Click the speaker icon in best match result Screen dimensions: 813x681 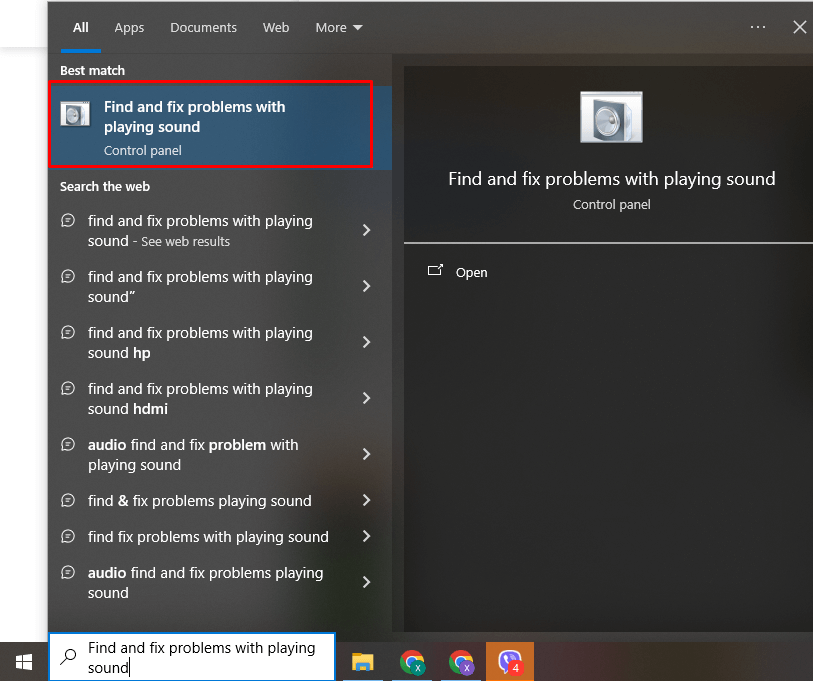point(75,114)
